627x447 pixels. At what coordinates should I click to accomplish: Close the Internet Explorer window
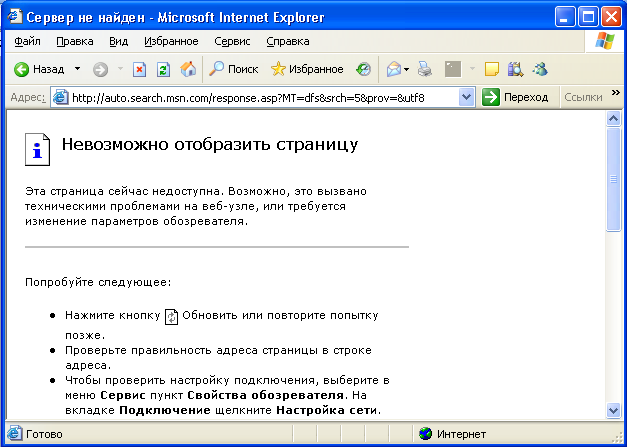611,17
